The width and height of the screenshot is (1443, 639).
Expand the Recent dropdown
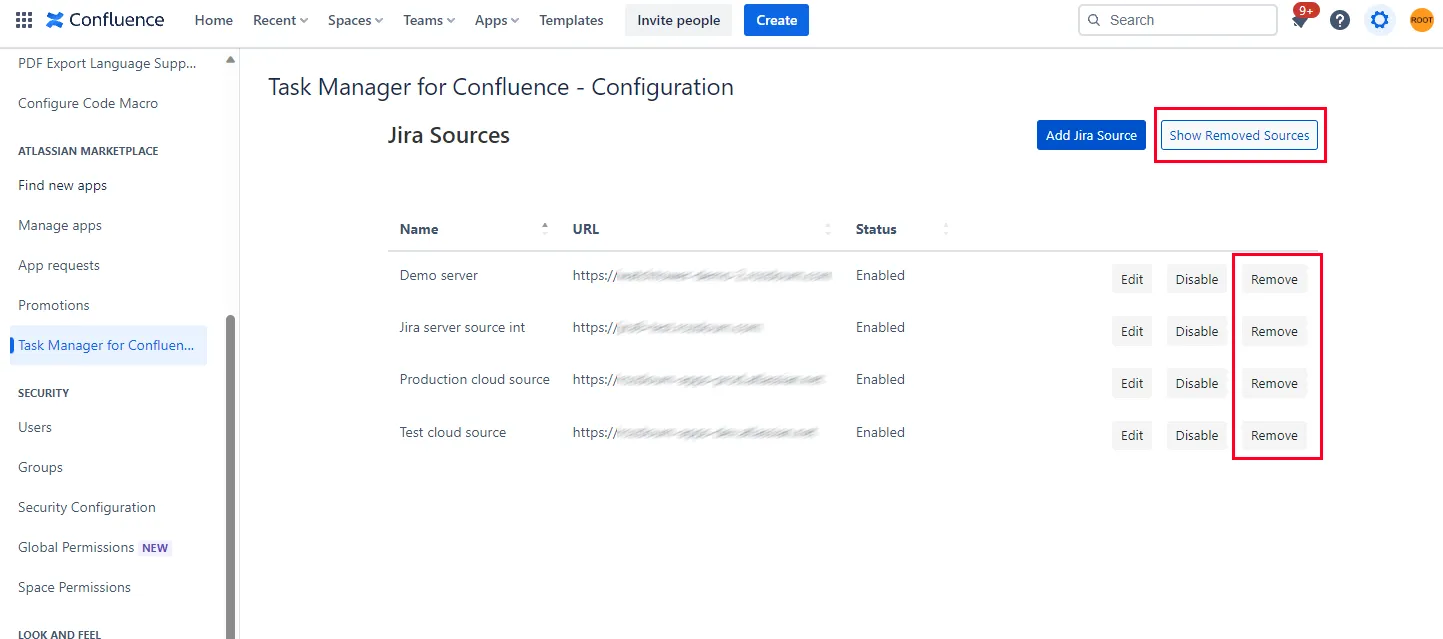(280, 20)
